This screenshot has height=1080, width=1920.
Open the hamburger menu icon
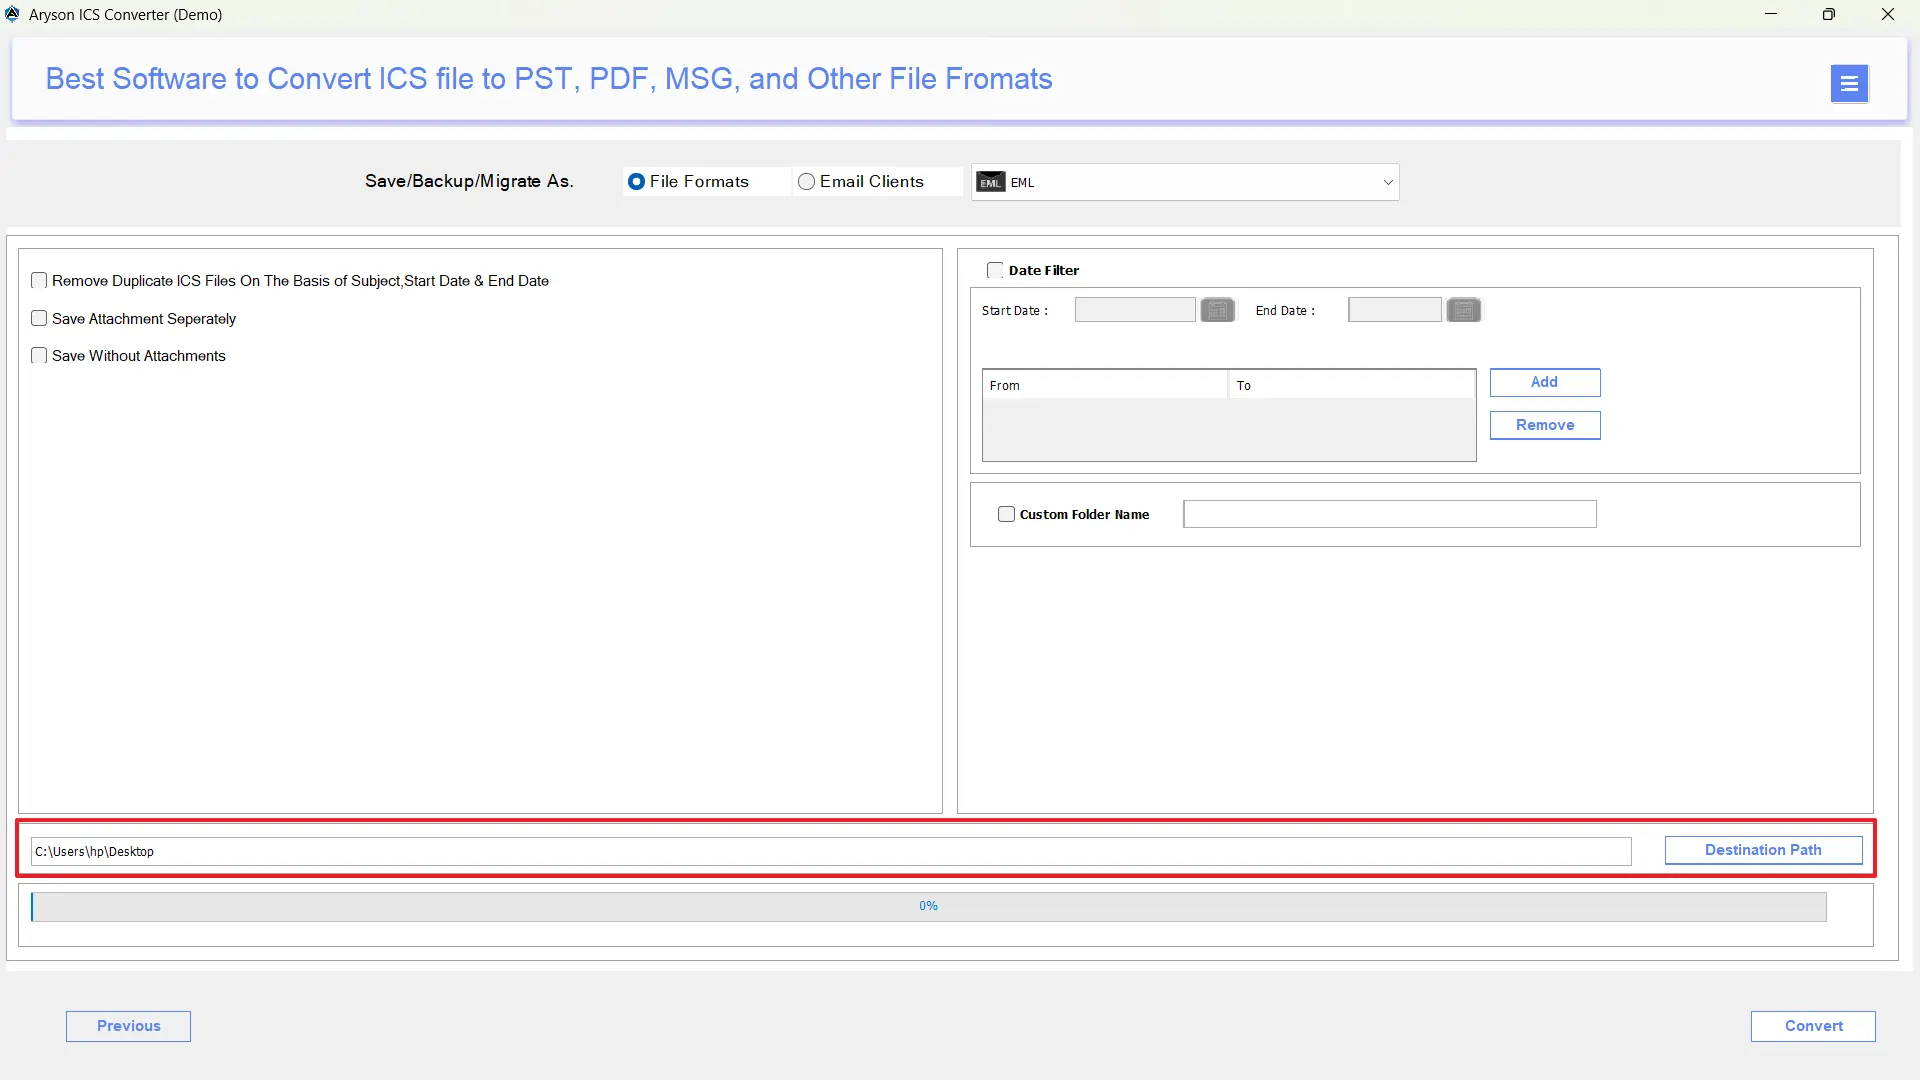[1849, 83]
